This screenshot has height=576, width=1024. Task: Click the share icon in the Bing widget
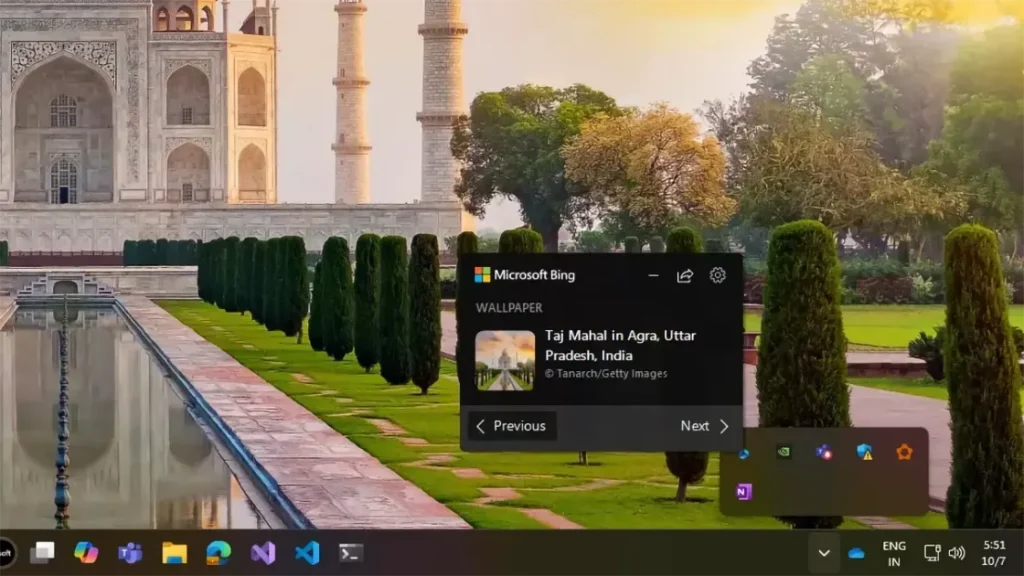tap(684, 275)
